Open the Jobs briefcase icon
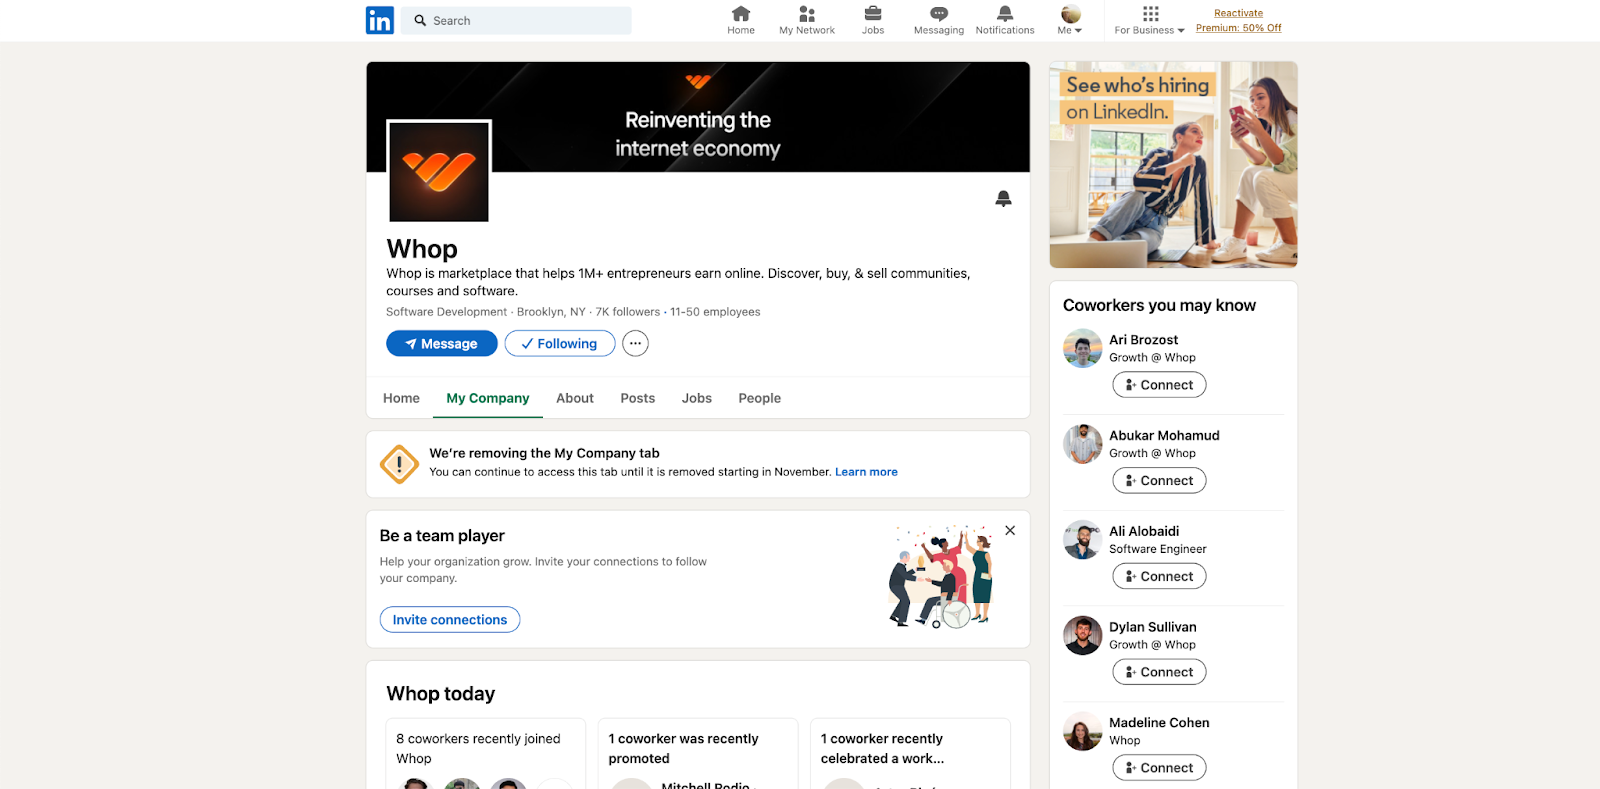 873,14
